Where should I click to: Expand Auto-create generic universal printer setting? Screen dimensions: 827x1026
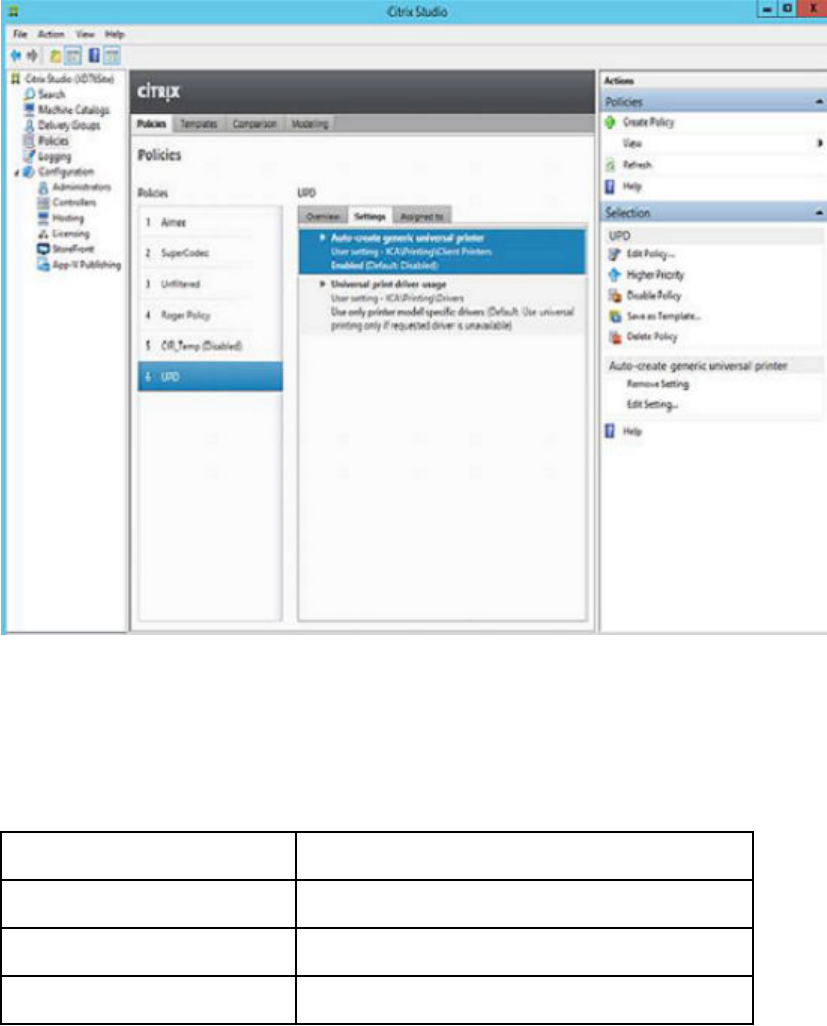click(323, 238)
